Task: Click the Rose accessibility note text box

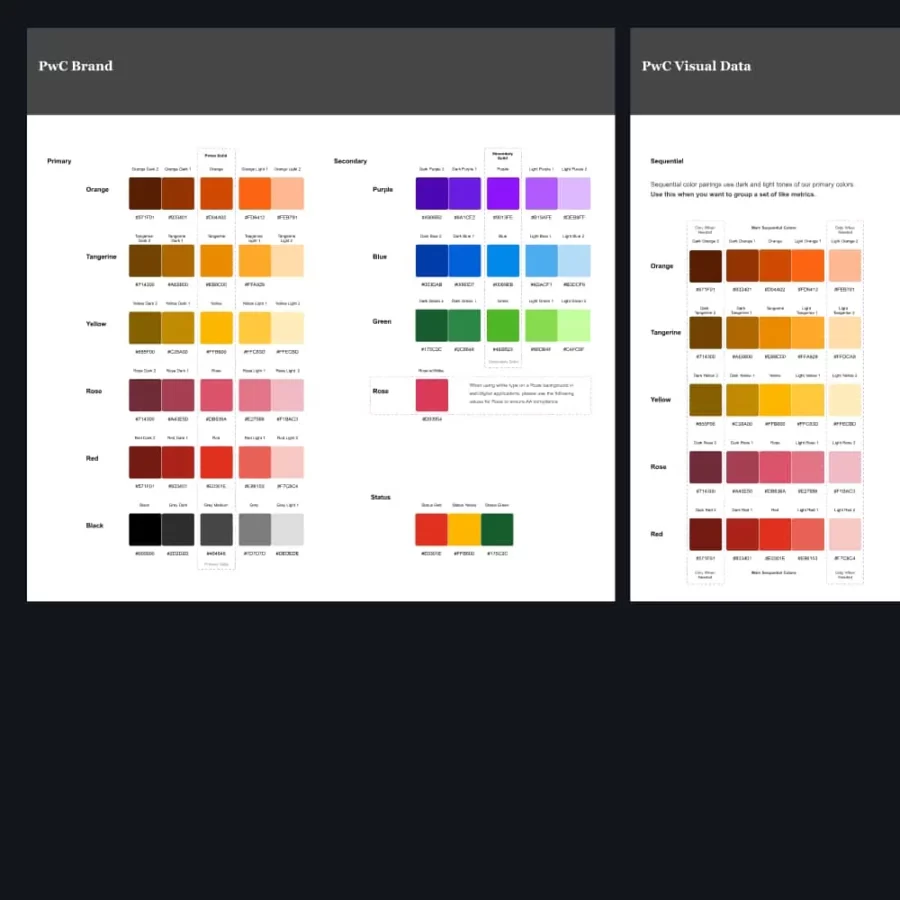Action: click(528, 395)
